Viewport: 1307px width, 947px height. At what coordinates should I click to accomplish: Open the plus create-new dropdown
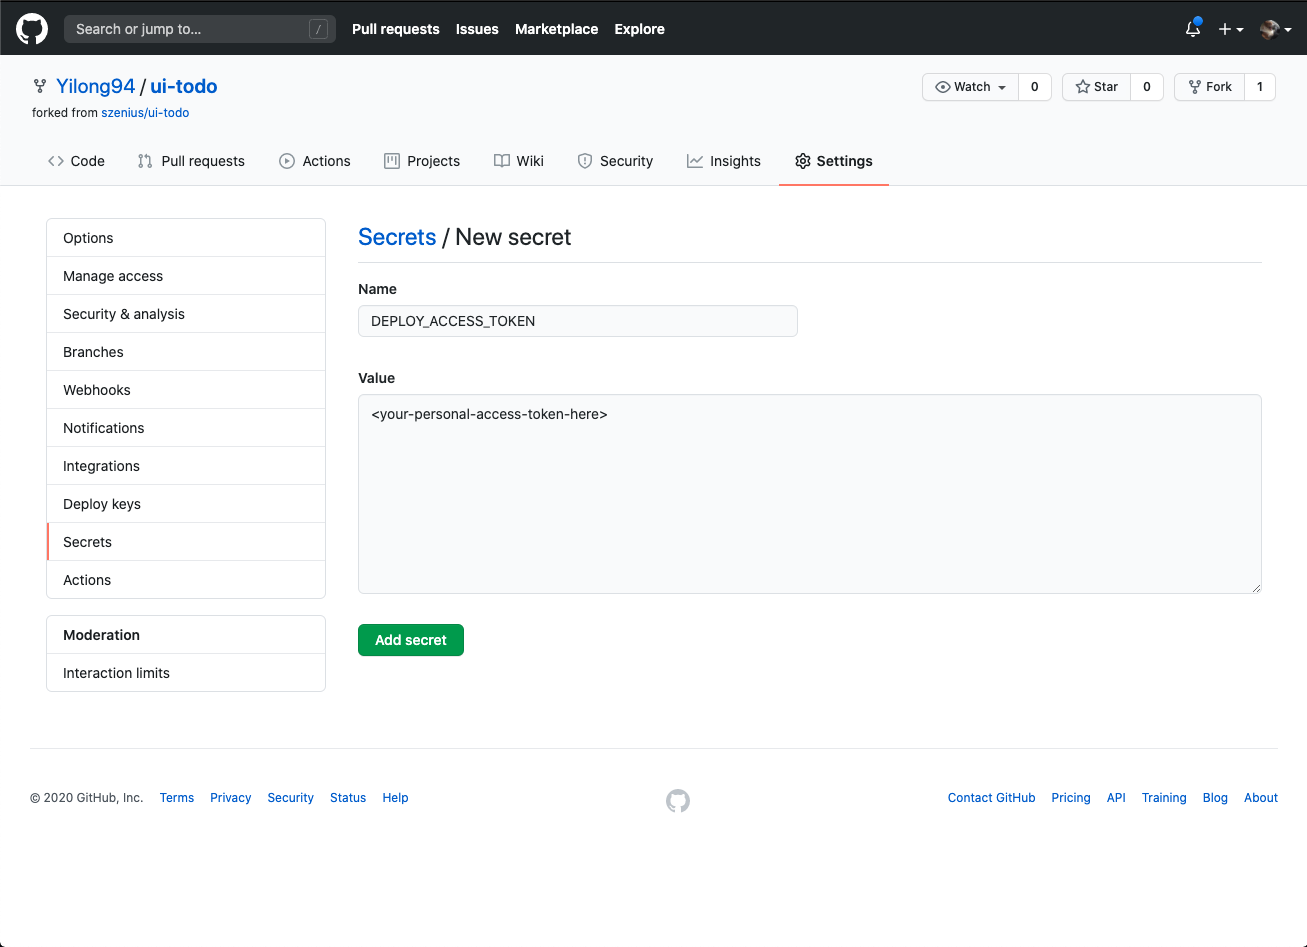pos(1231,29)
